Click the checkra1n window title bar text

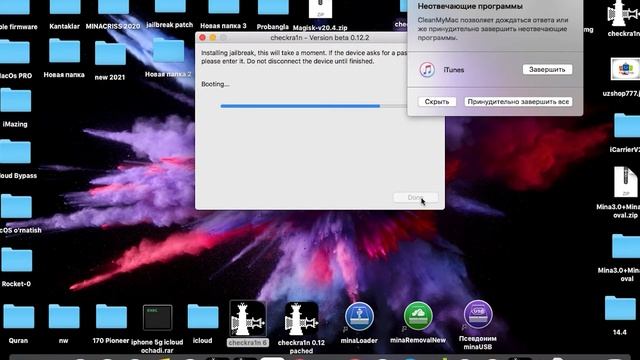click(320, 38)
